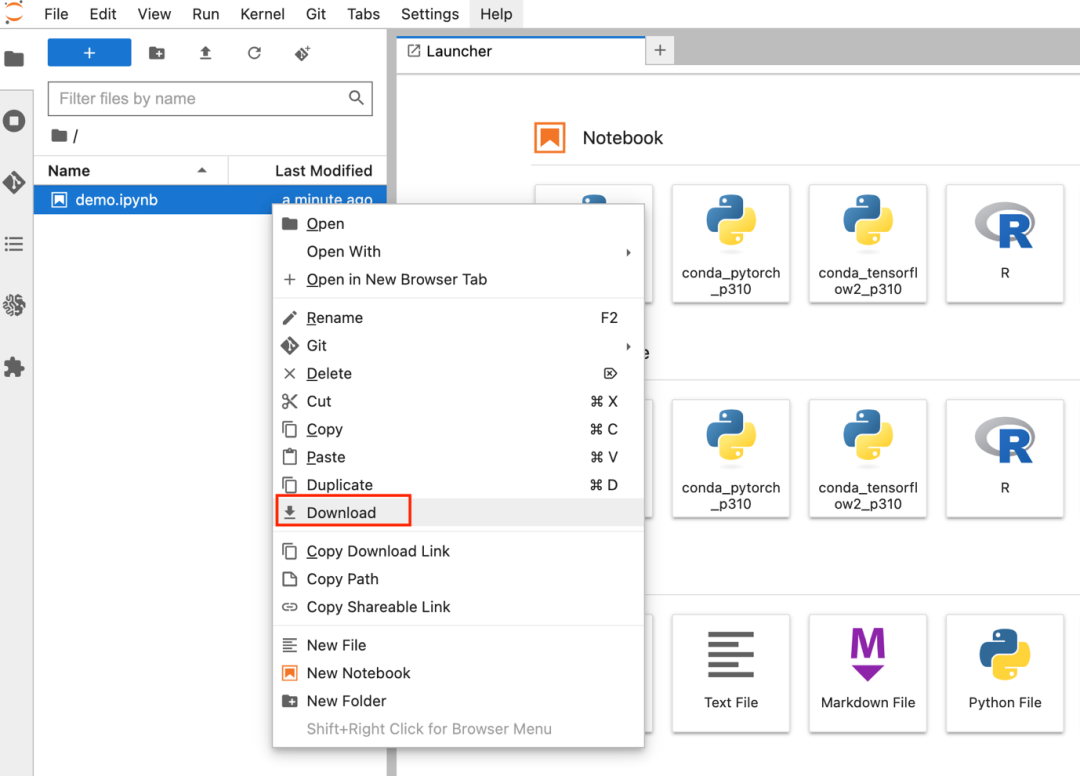Open the Git menu in the menu bar
The height and width of the screenshot is (776, 1080).
315,14
